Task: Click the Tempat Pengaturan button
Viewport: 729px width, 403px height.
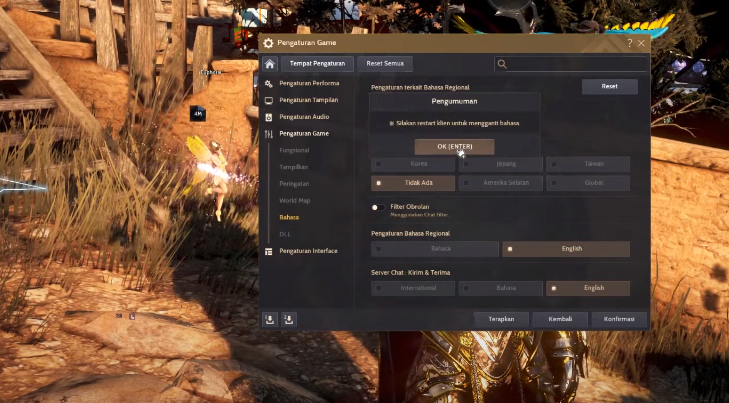Action: click(318, 64)
